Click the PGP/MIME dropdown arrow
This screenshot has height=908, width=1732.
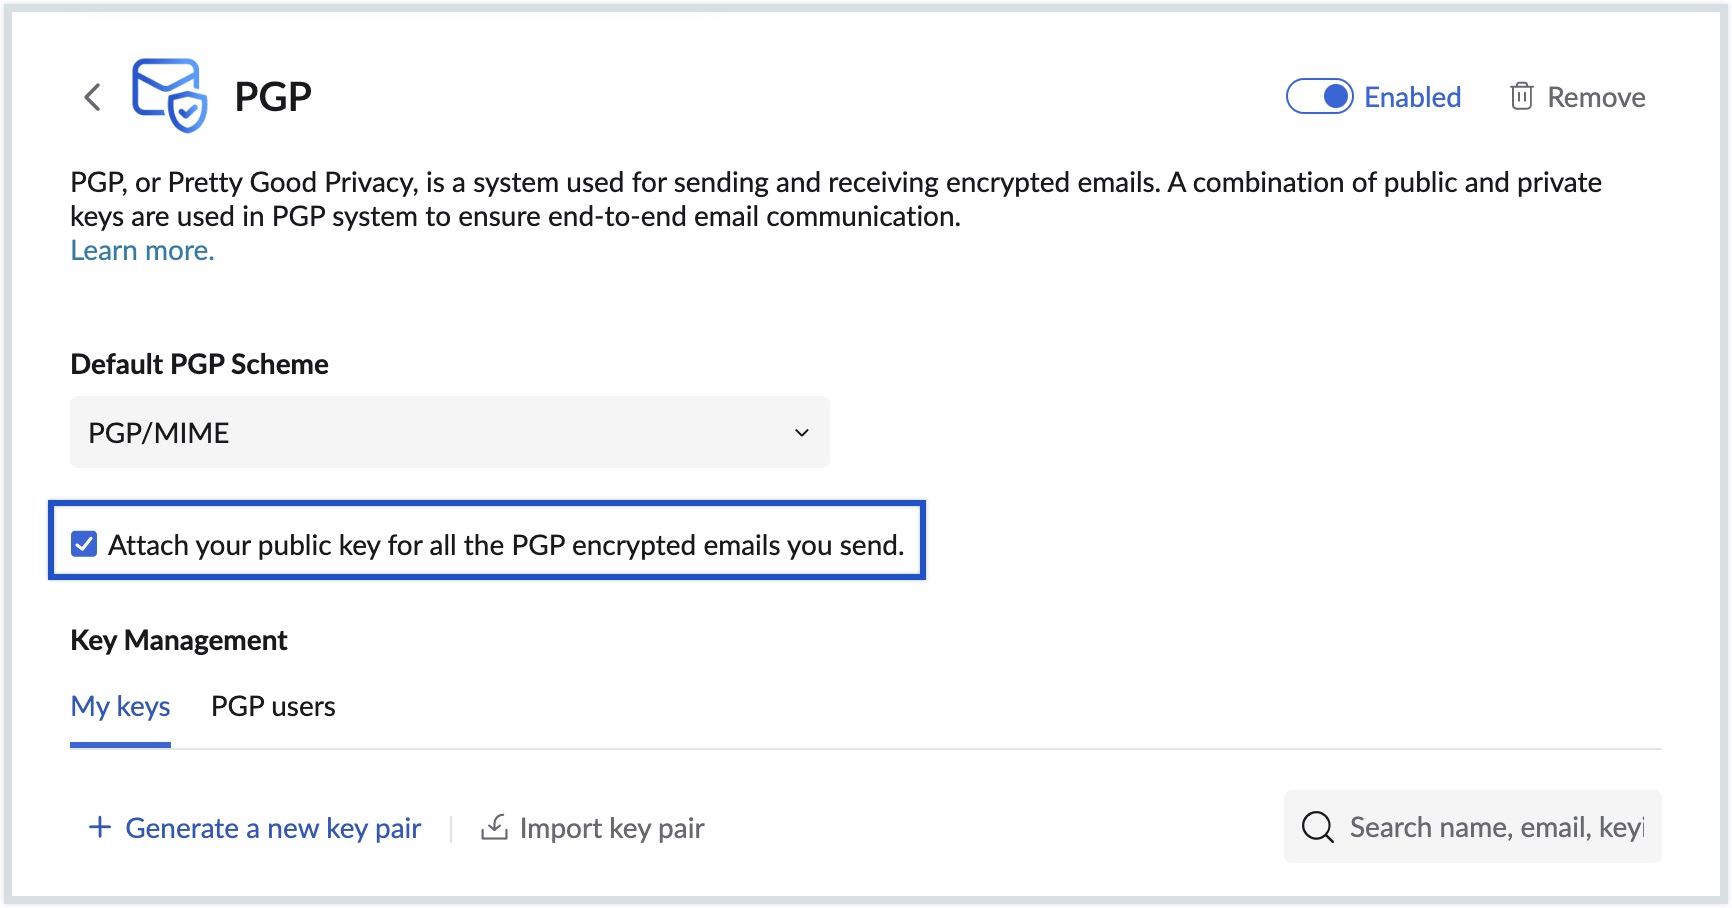[801, 432]
